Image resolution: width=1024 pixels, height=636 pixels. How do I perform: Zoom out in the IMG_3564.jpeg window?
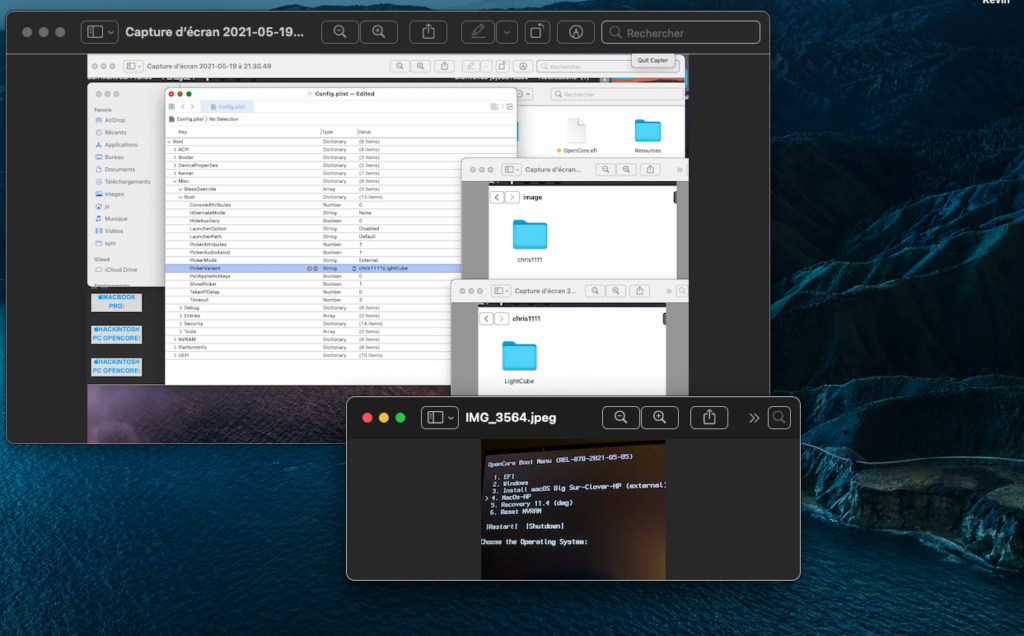pyautogui.click(x=621, y=417)
